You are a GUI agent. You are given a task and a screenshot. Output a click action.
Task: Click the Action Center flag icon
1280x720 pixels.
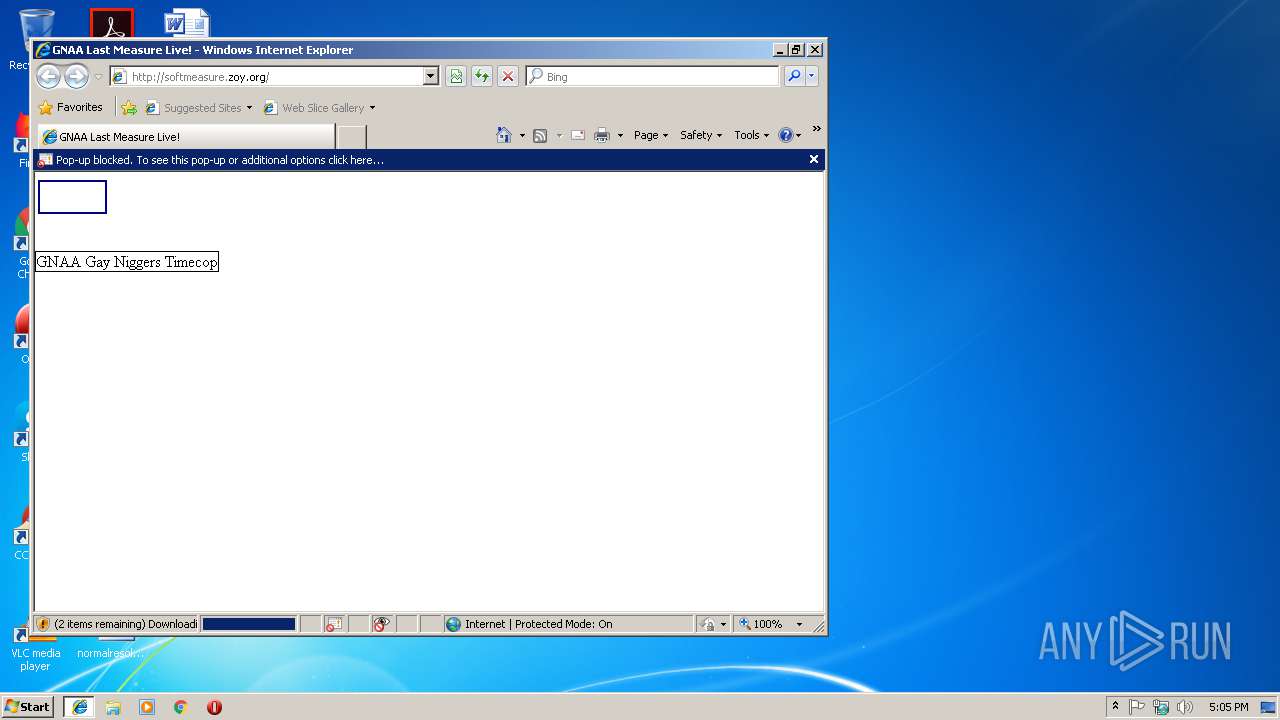[x=1137, y=707]
